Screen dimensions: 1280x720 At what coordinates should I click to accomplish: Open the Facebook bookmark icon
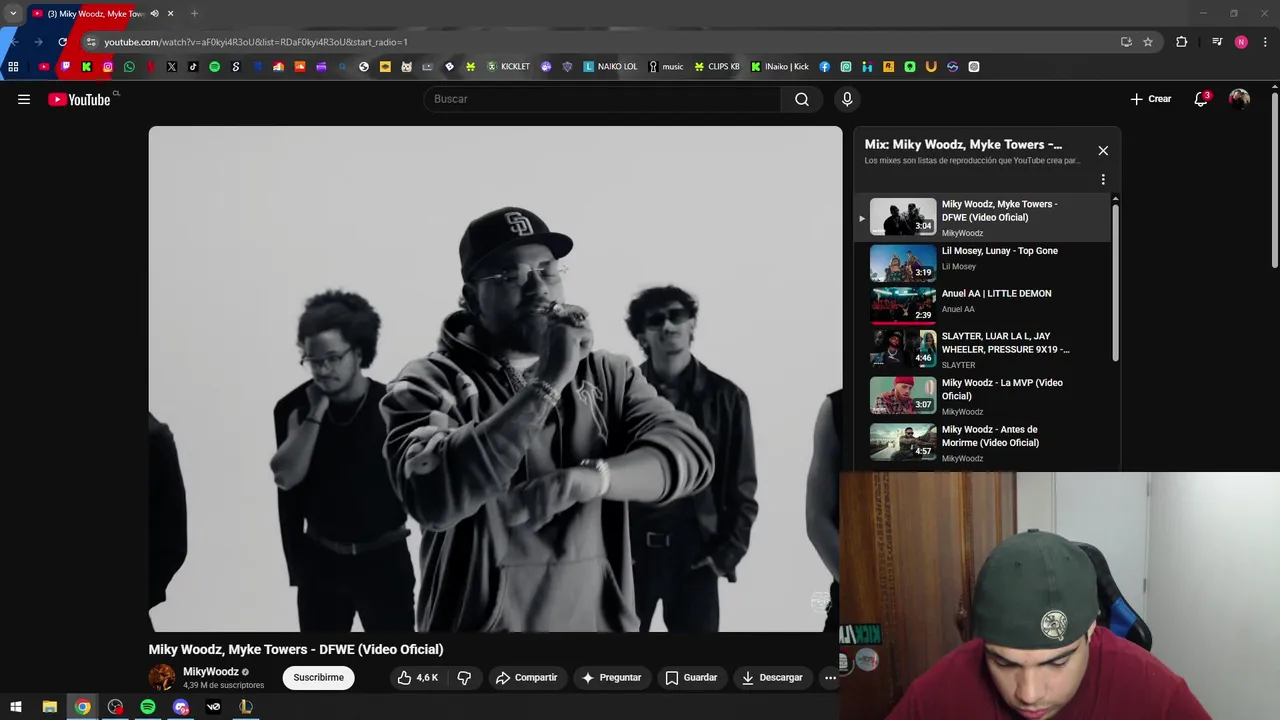(824, 67)
